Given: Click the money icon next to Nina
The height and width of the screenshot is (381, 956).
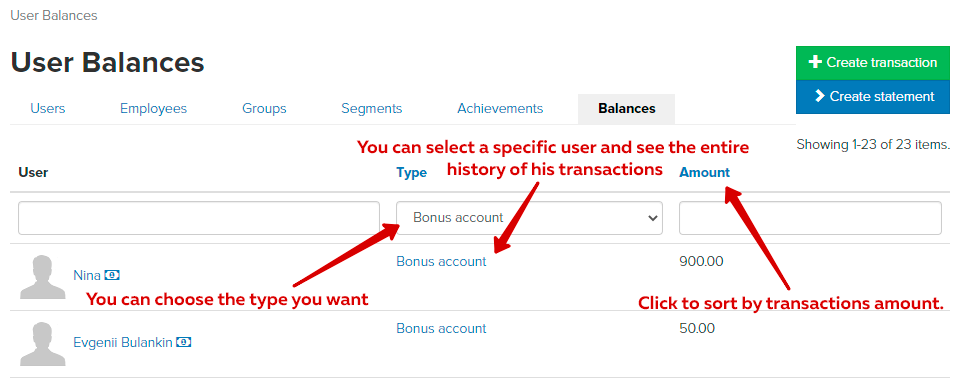Looking at the screenshot, I should tap(112, 276).
